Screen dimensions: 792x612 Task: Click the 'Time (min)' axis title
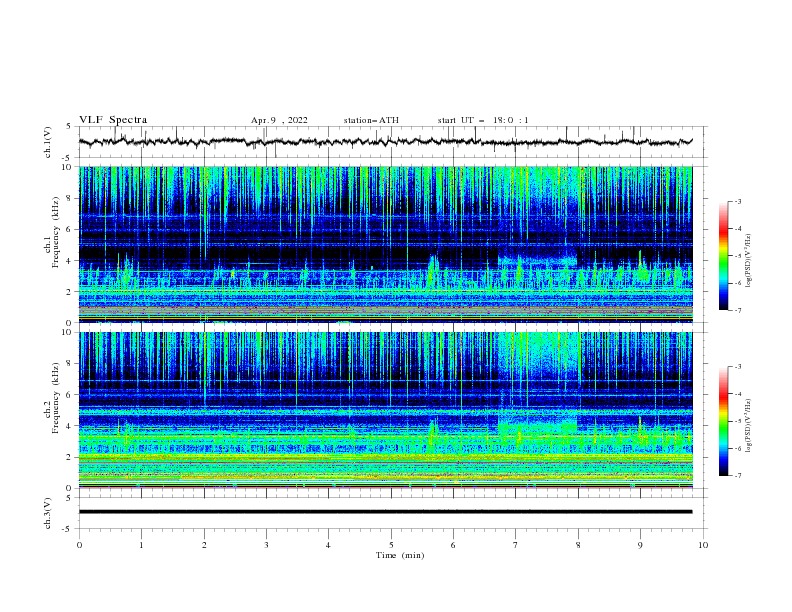tap(400, 555)
